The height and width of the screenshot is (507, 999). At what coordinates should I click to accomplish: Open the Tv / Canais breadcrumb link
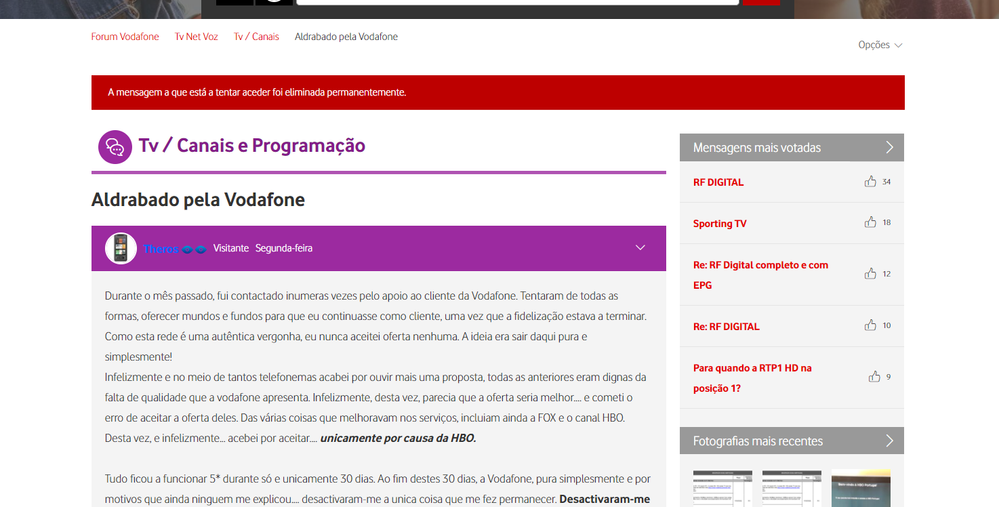[256, 37]
